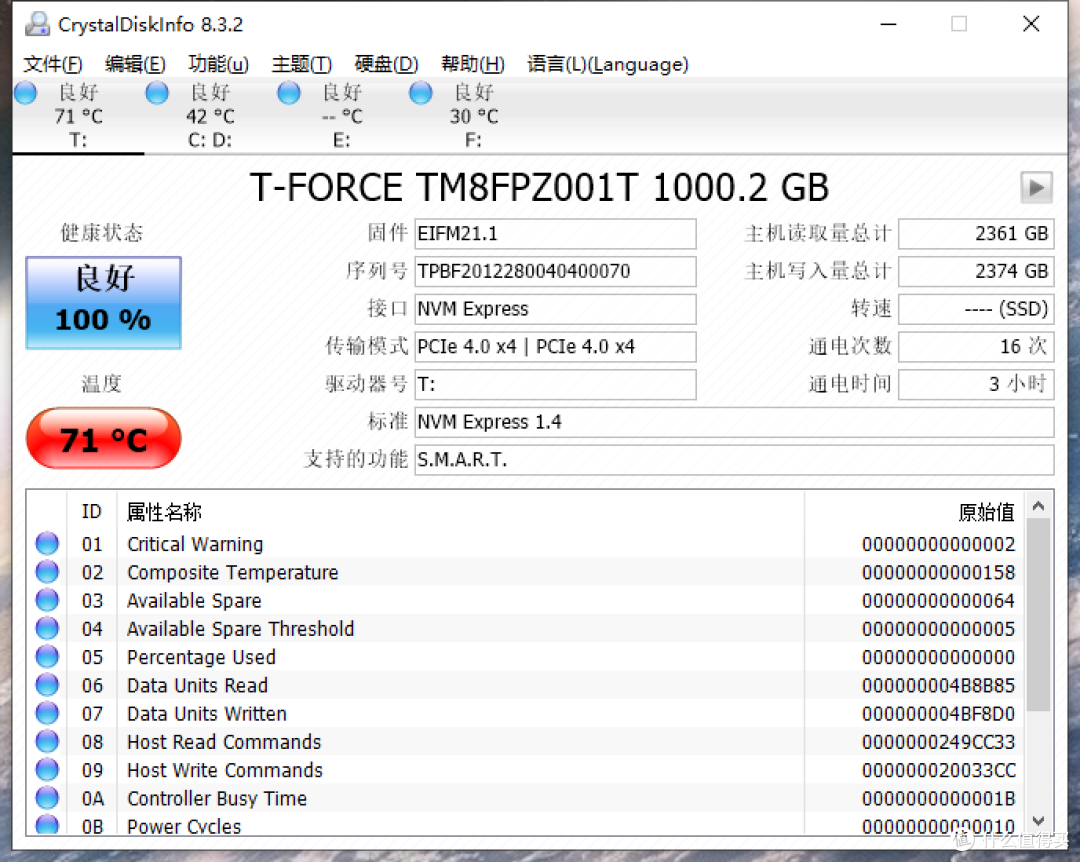Click the attribute list scrollbar thumb

click(x=1038, y=615)
